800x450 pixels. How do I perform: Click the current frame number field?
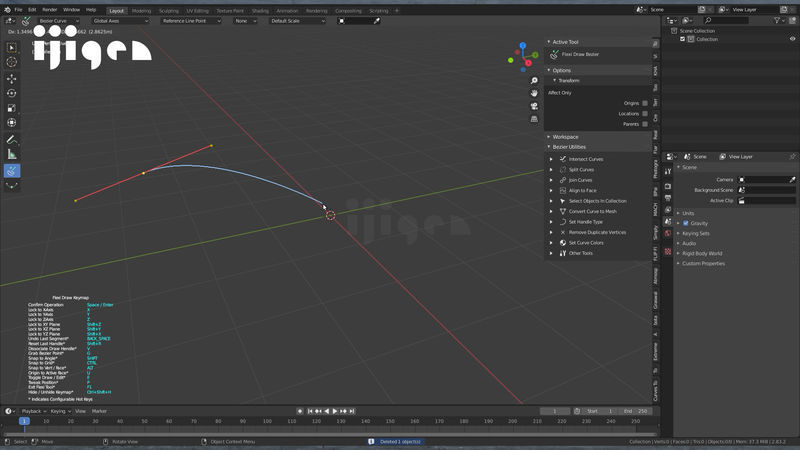click(555, 411)
